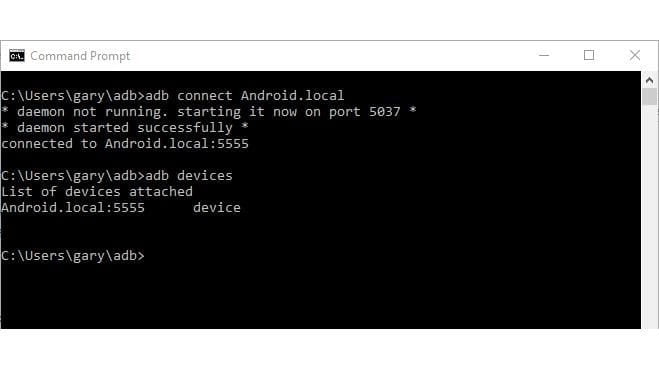The width and height of the screenshot is (659, 369).
Task: Click the 'List of devices attached' line
Action: (97, 192)
